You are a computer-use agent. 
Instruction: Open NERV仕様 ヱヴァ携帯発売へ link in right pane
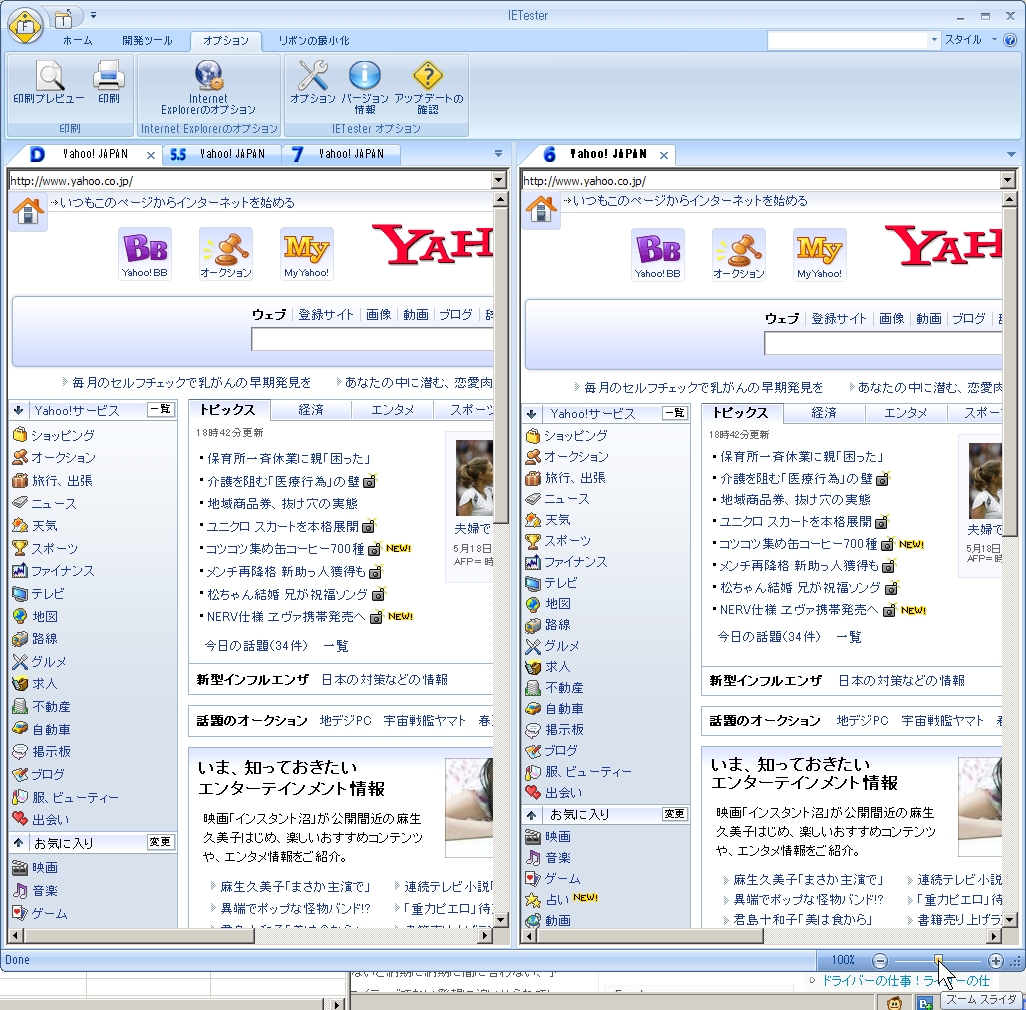click(x=799, y=610)
